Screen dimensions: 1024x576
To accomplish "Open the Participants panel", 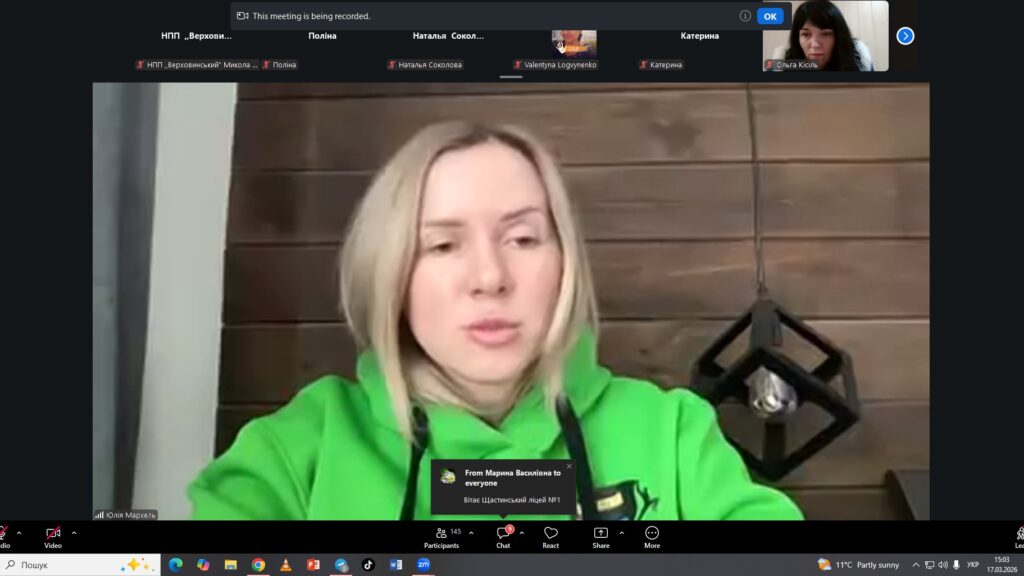I will coord(441,537).
